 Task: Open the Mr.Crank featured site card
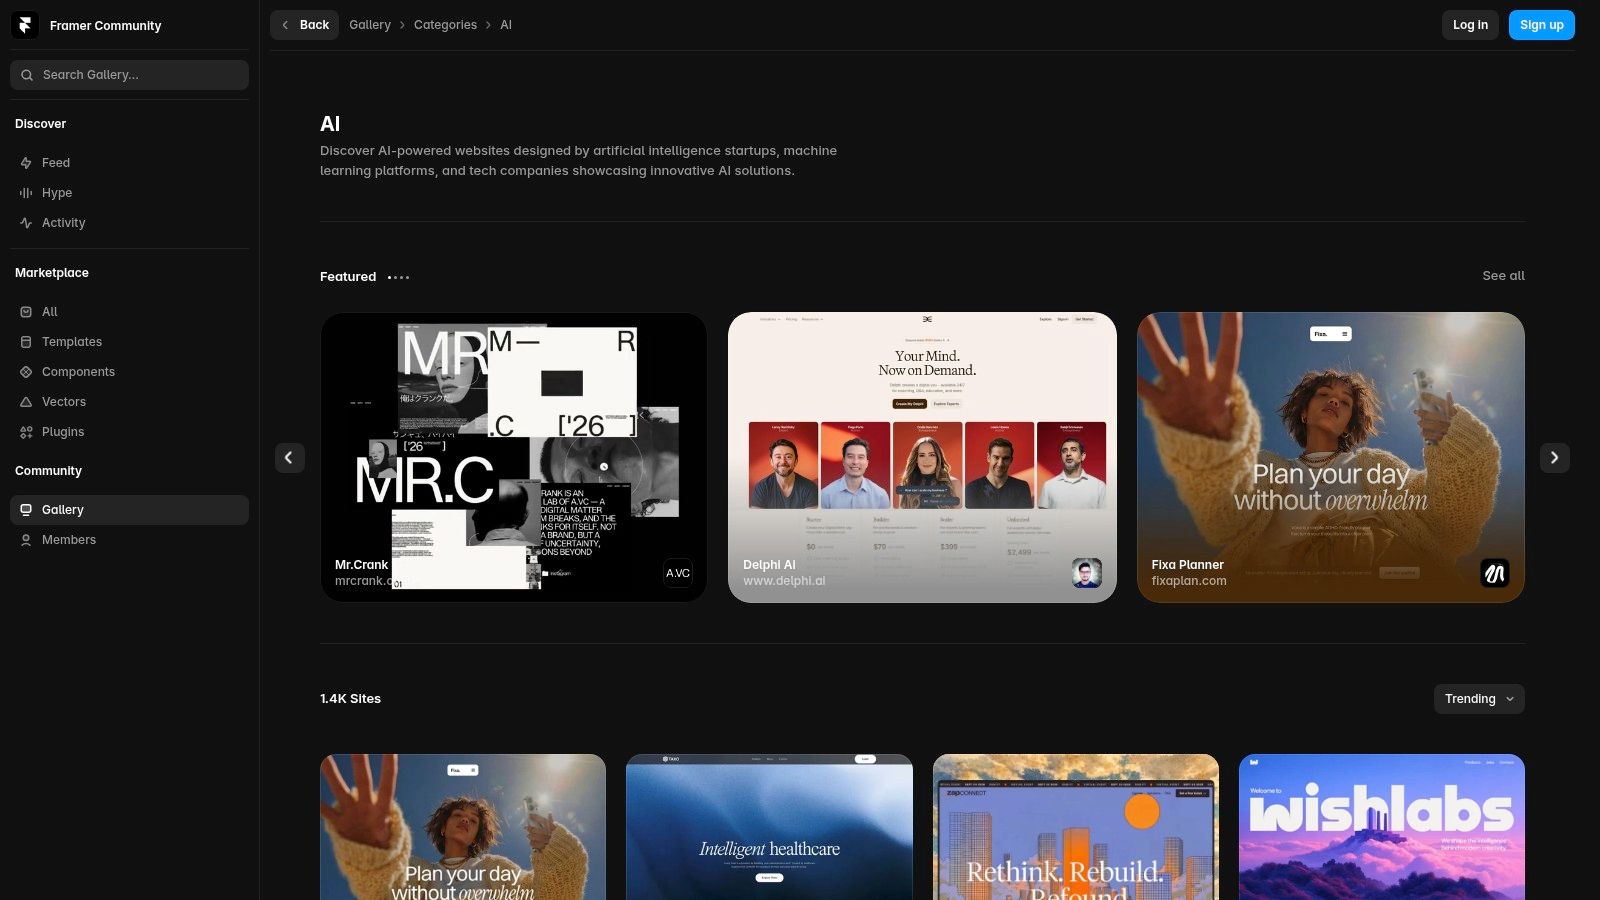[513, 457]
